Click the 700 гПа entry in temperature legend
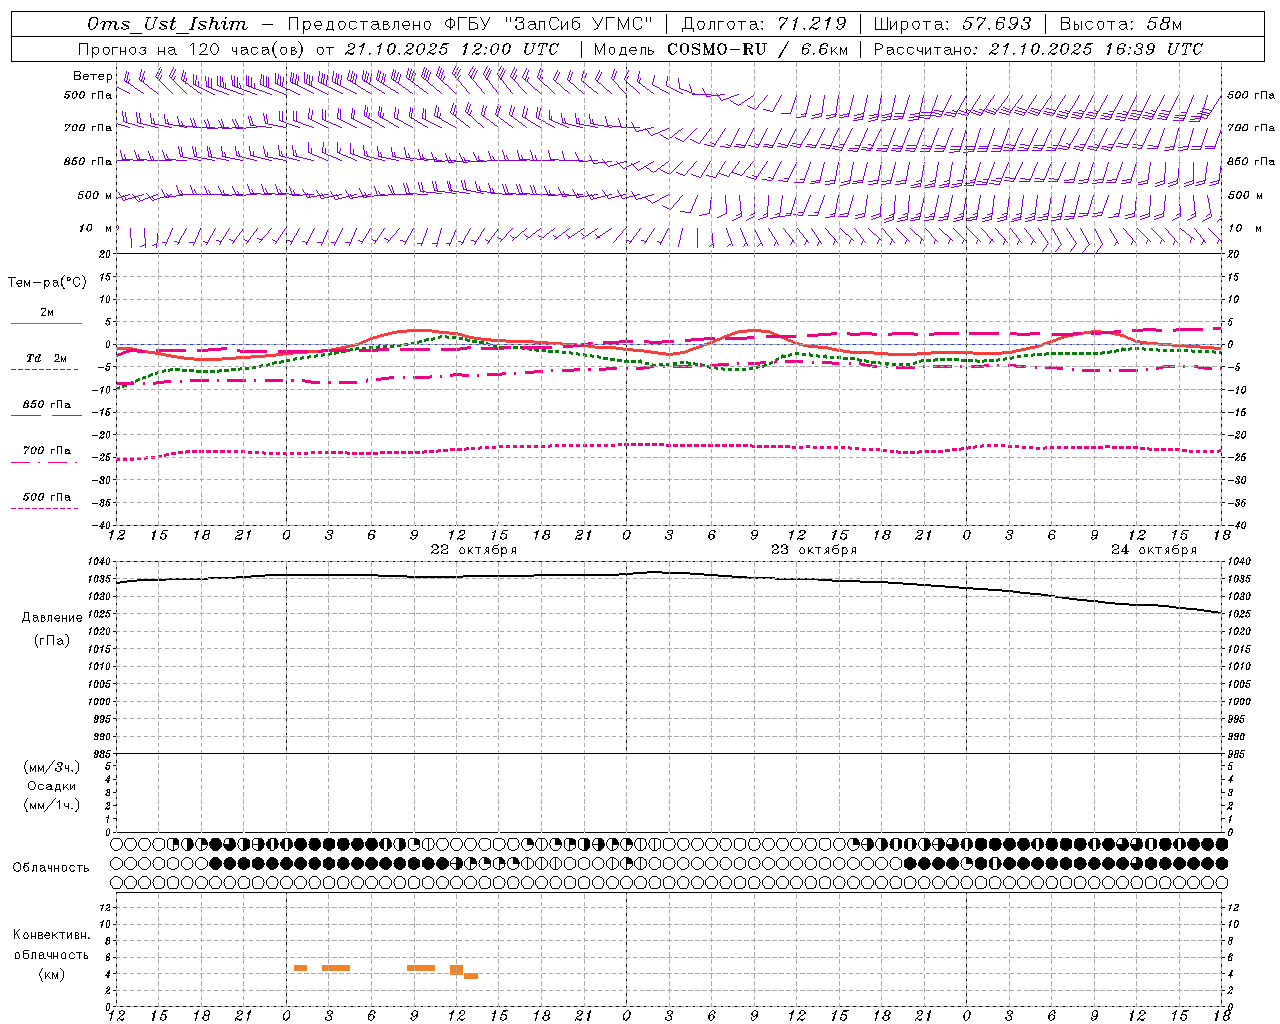 click(x=47, y=450)
